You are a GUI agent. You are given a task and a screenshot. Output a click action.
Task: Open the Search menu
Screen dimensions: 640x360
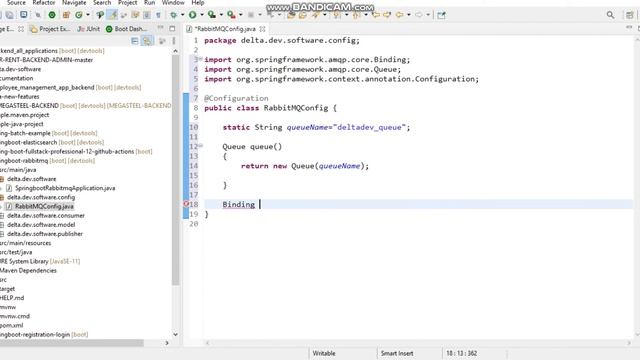(x=102, y=3)
